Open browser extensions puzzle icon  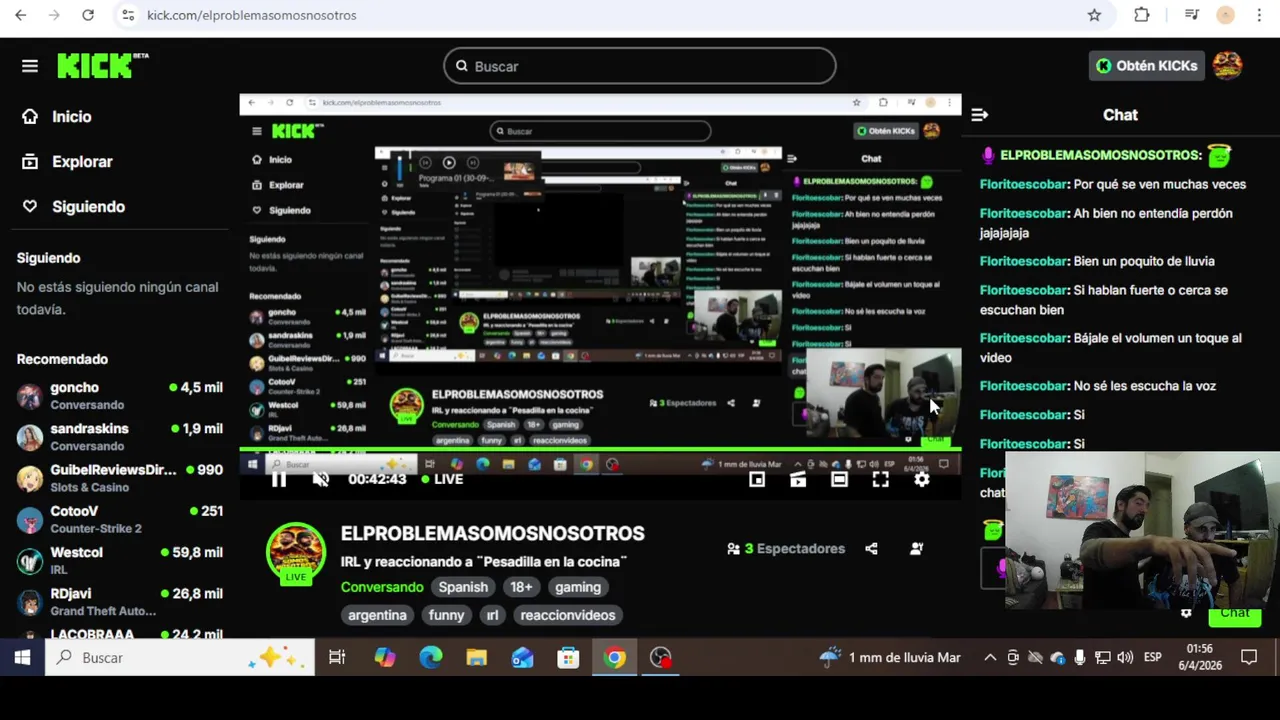pos(1142,15)
